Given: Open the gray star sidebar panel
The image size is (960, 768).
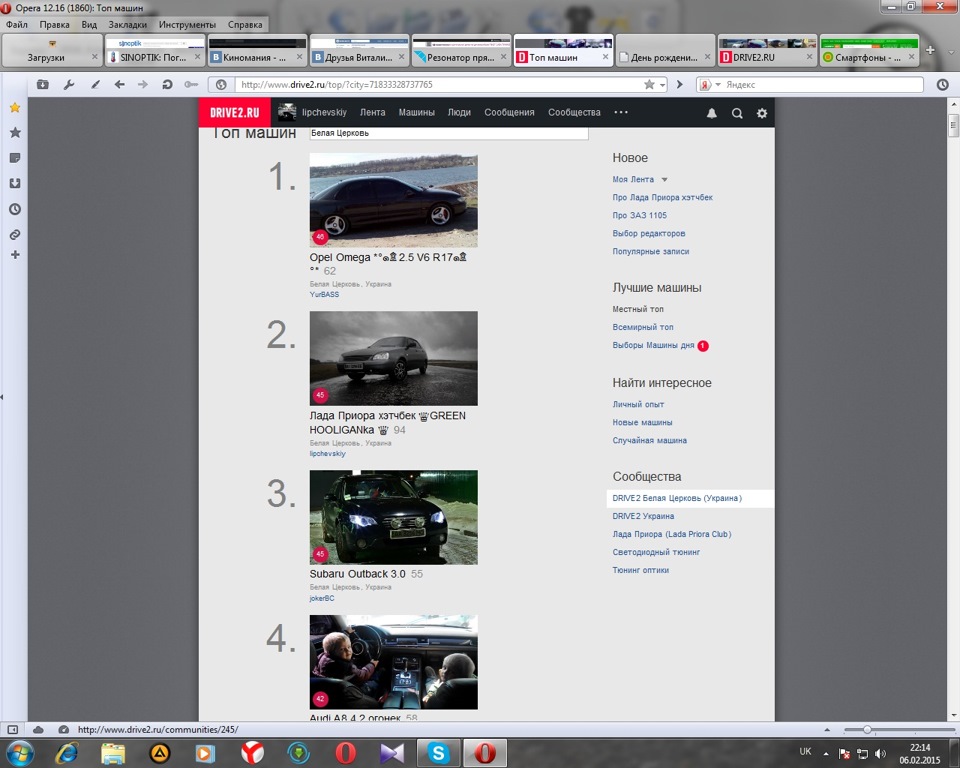Looking at the screenshot, I should pyautogui.click(x=15, y=132).
